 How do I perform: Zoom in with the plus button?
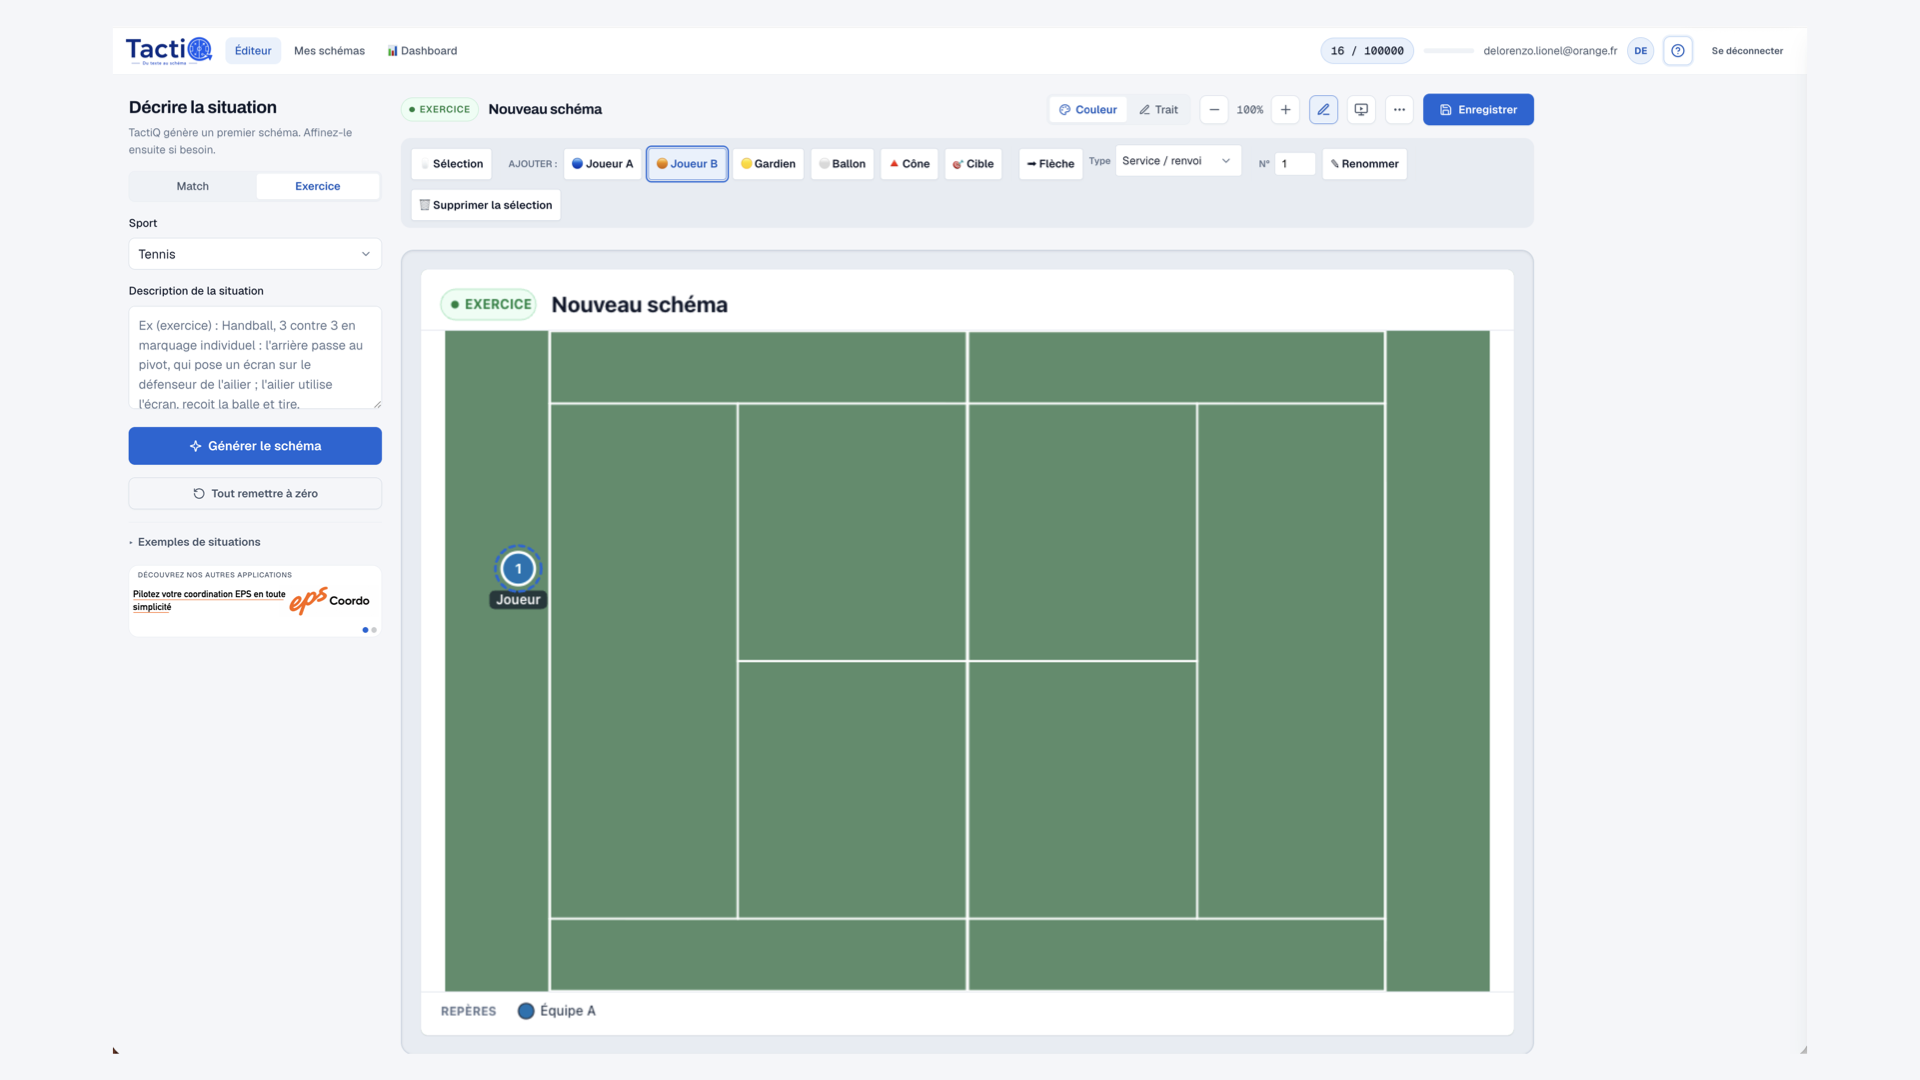point(1286,110)
